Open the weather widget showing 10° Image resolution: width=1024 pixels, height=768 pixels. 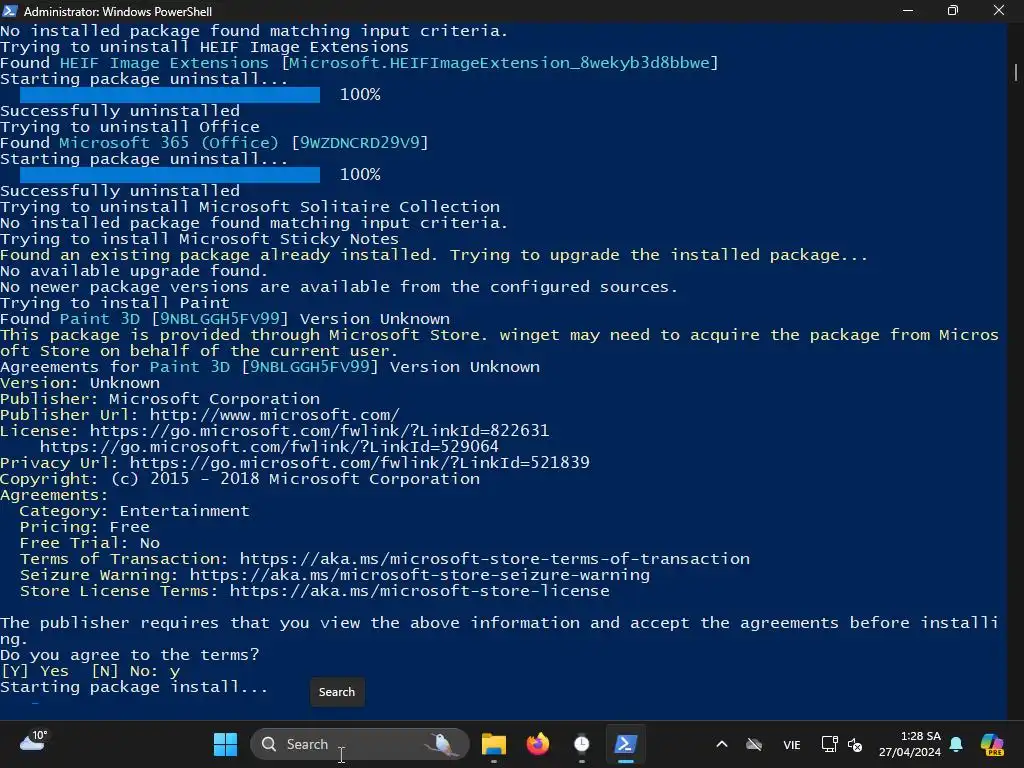33,742
